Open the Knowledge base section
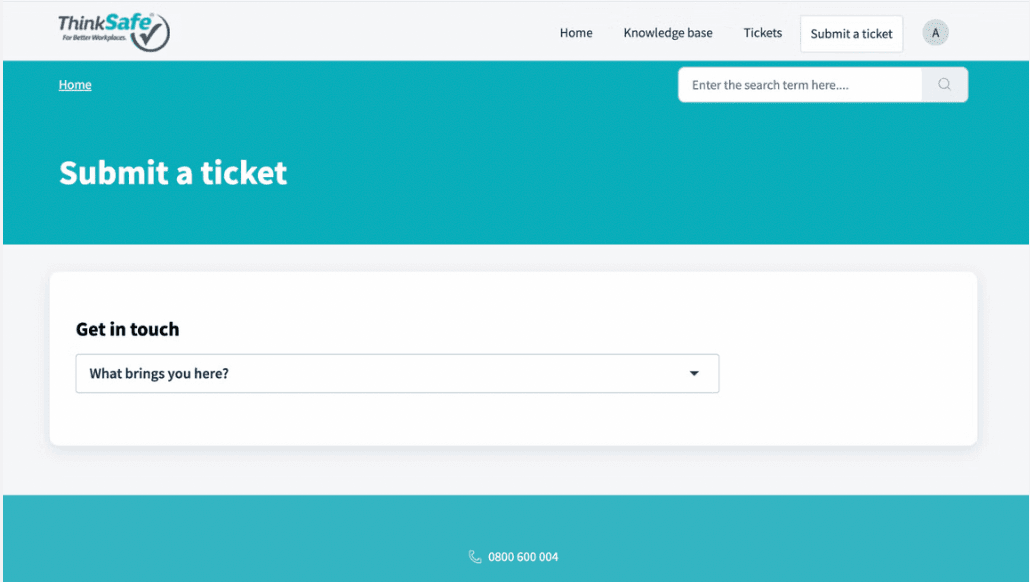The width and height of the screenshot is (1030, 582). (667, 32)
